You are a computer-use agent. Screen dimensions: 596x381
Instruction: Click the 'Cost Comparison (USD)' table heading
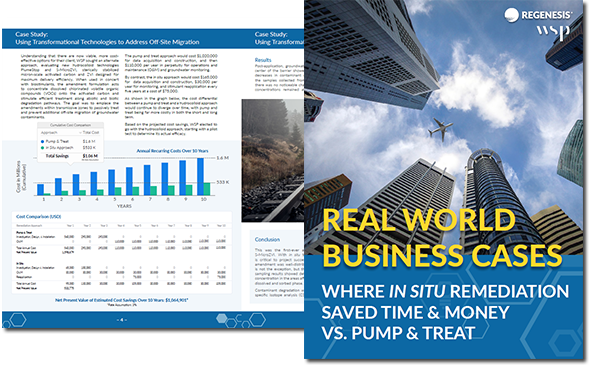[x=38, y=217]
